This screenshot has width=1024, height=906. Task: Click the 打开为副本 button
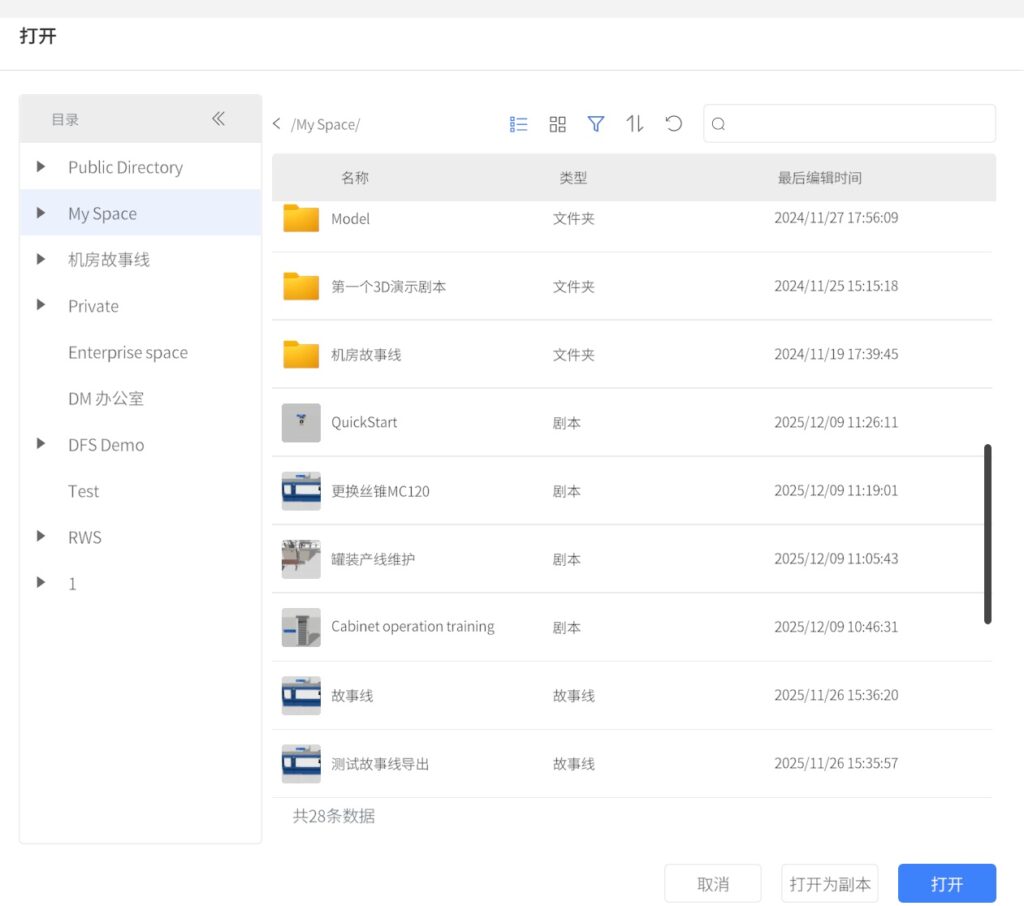[829, 884]
